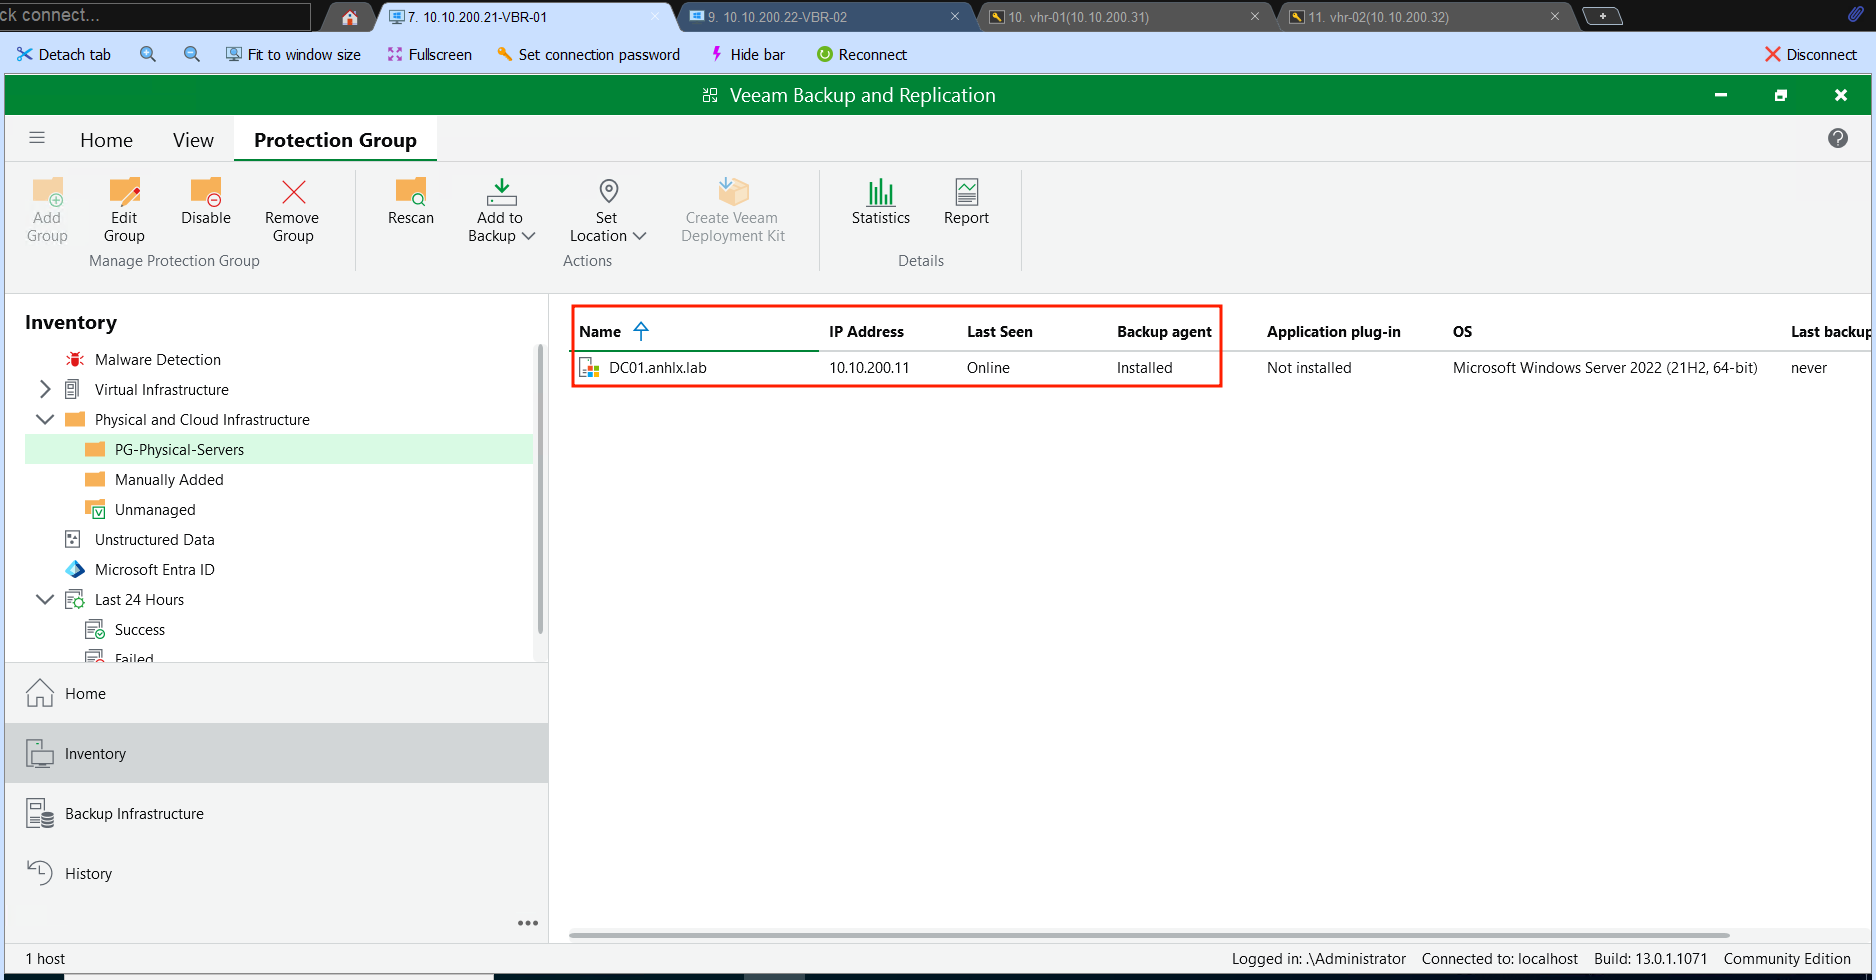Click the Inventory tree vertical scrollbar
This screenshot has width=1876, height=980.
(540, 488)
